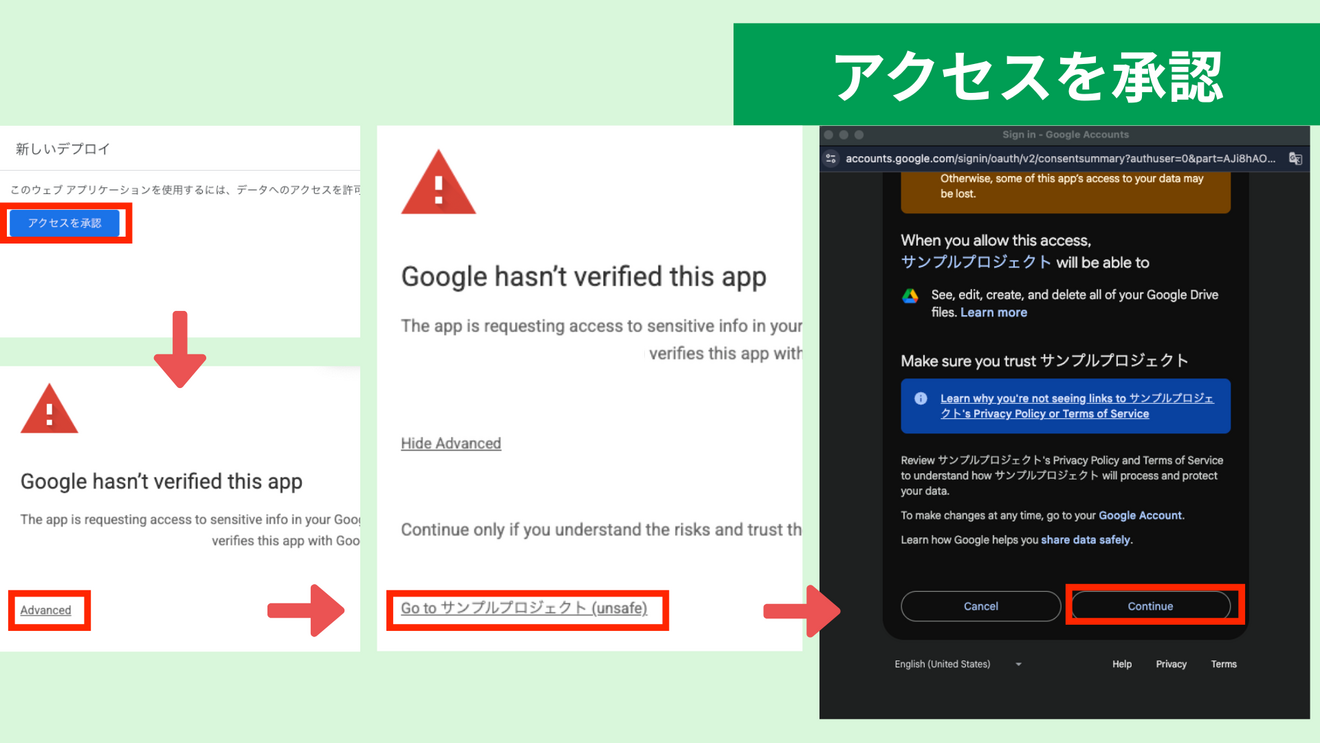Click the 'Make sure you trust サンプルプロジェクト' heading
This screenshot has height=743, width=1320.
click(x=1044, y=361)
